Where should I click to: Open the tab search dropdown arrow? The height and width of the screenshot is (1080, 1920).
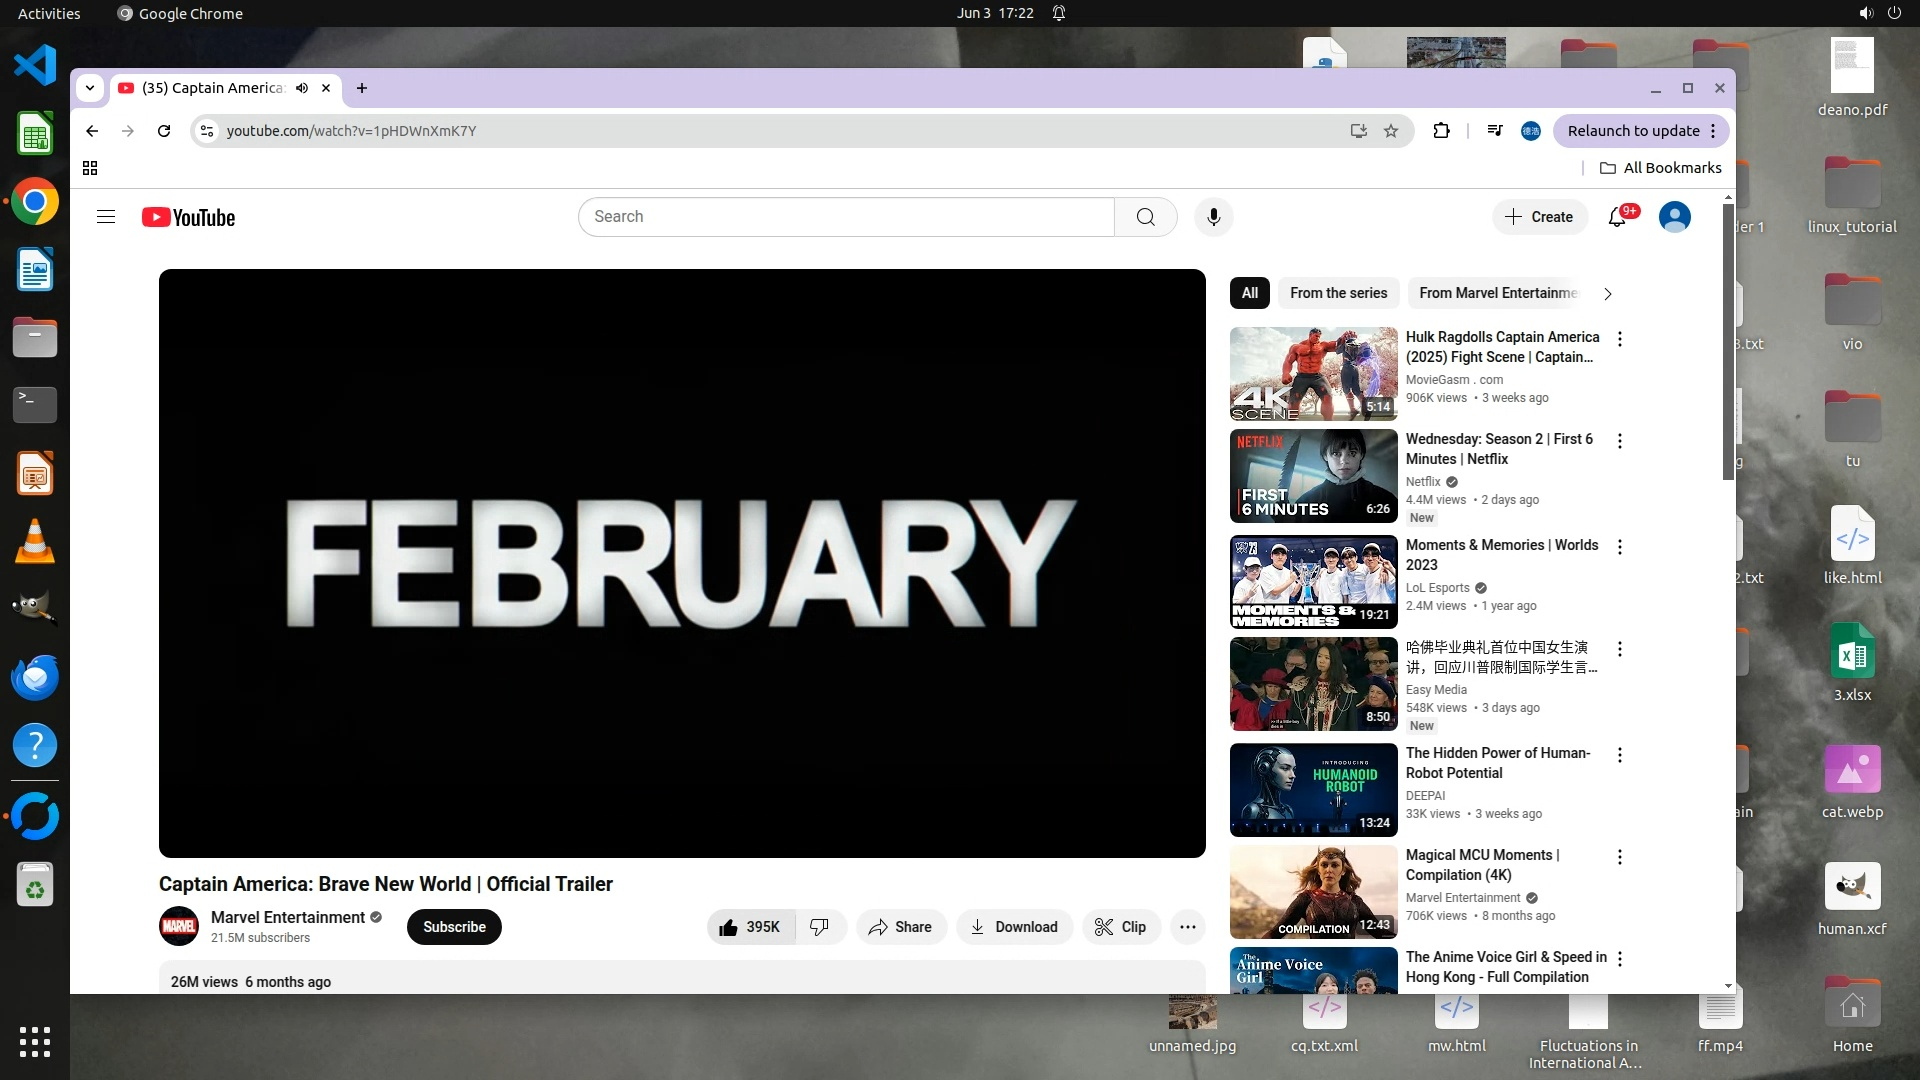pos(90,88)
